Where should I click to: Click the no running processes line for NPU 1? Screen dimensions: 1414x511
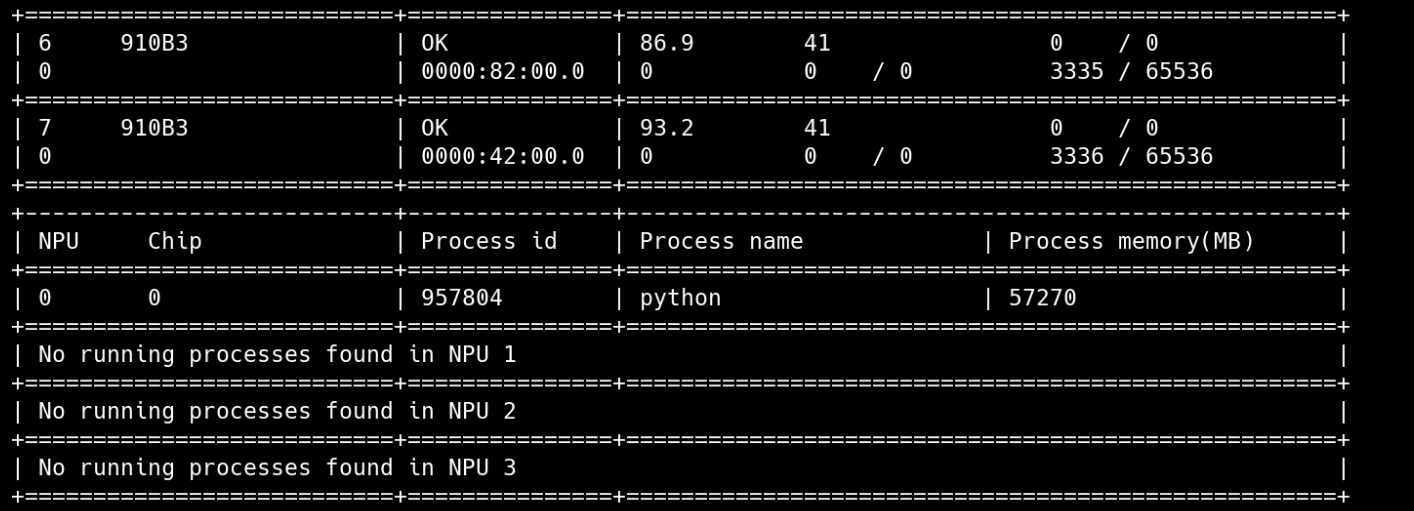tap(277, 355)
